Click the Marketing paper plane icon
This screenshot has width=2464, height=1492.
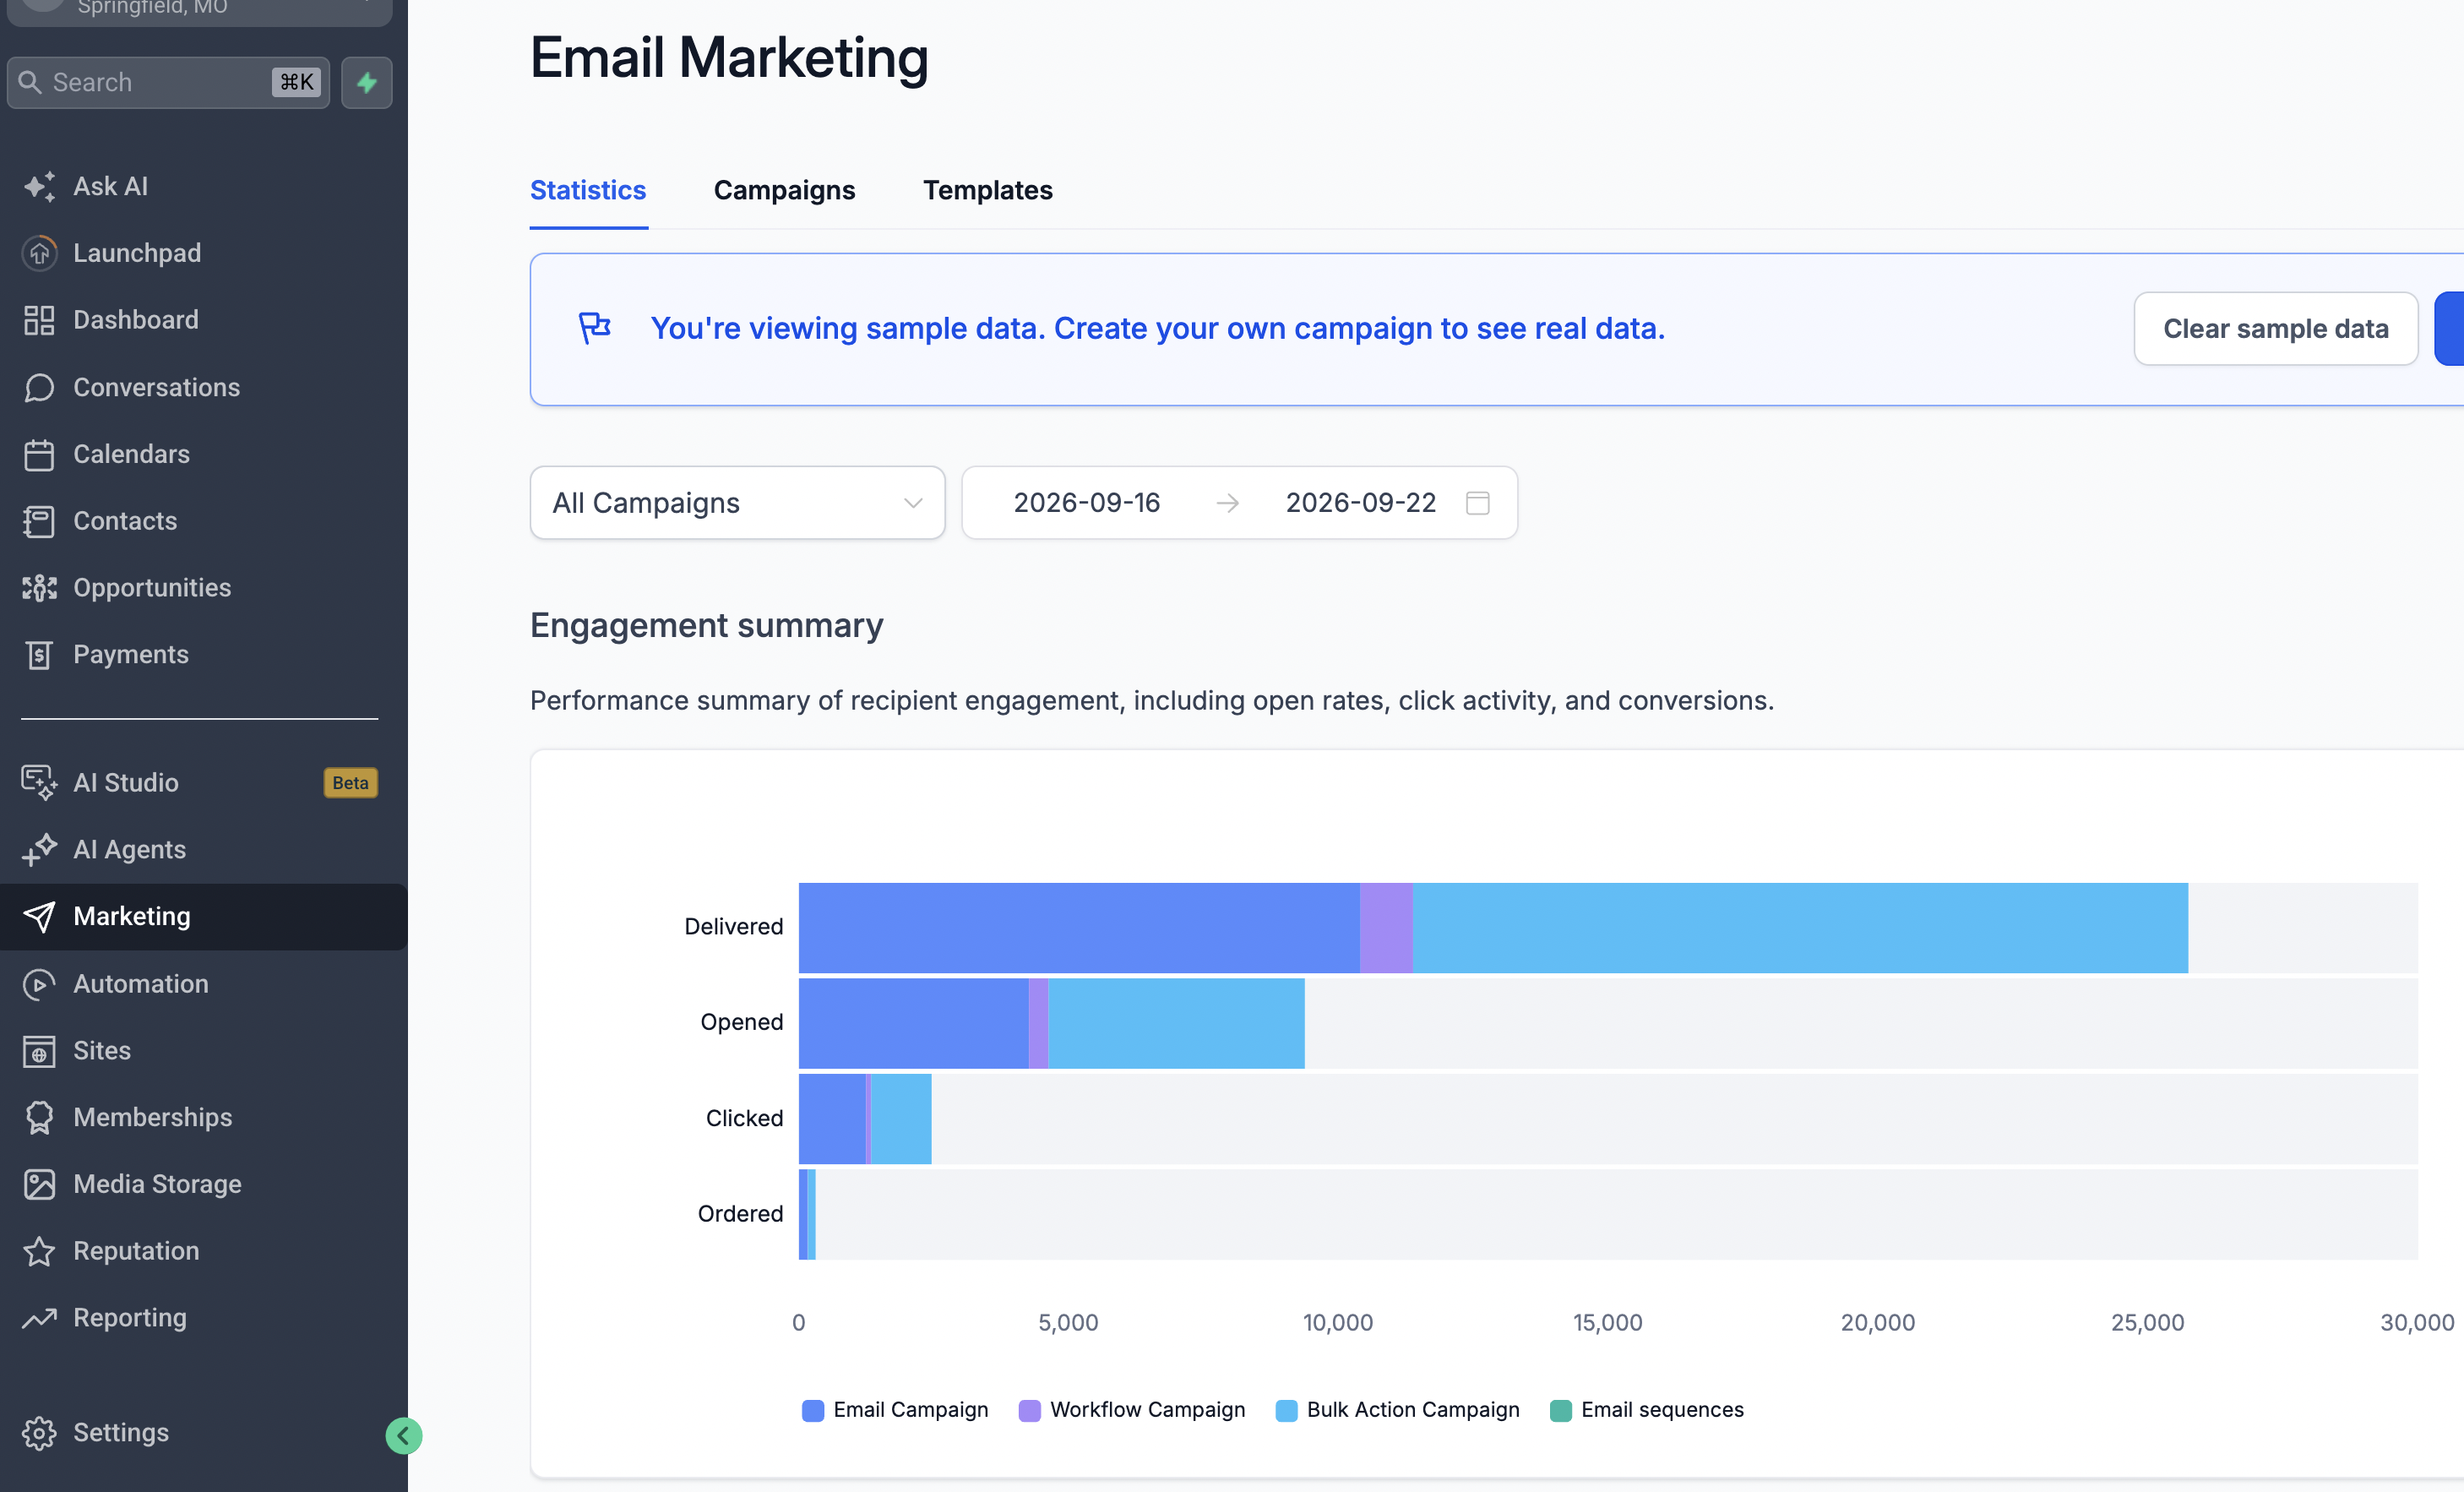39,917
